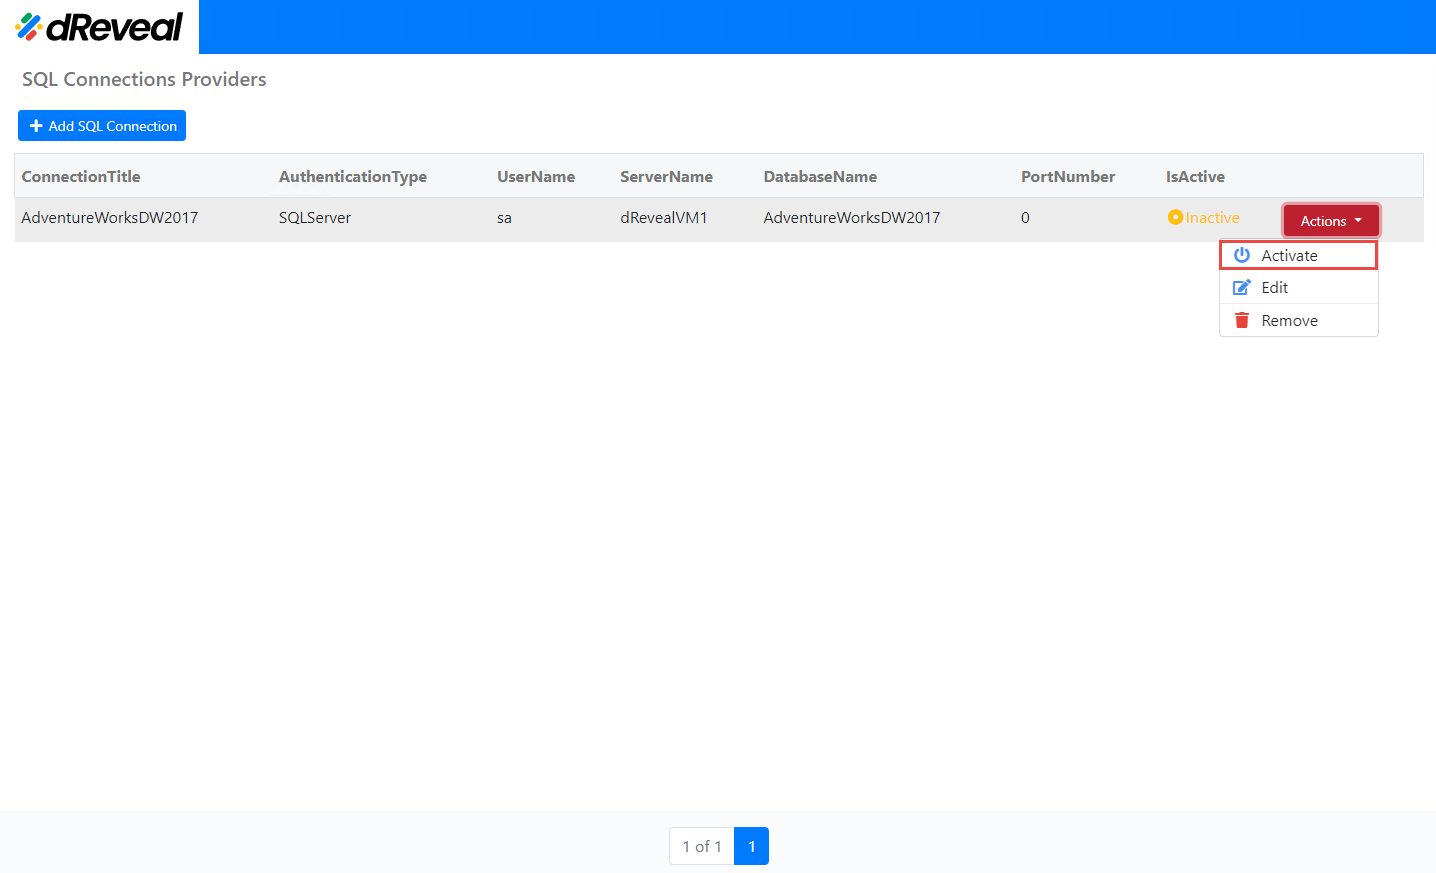Click the Add SQL Connection button
The height and width of the screenshot is (873, 1436).
[101, 125]
